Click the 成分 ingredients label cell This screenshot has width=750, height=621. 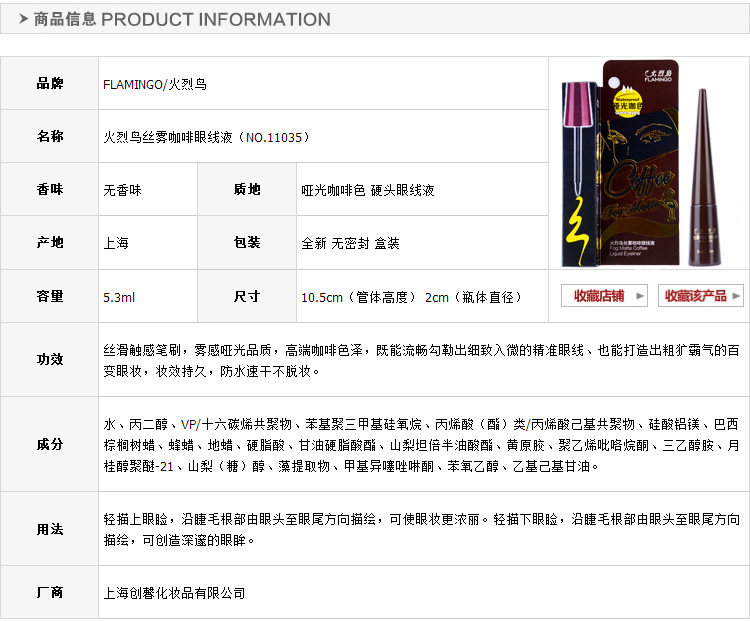pos(50,444)
